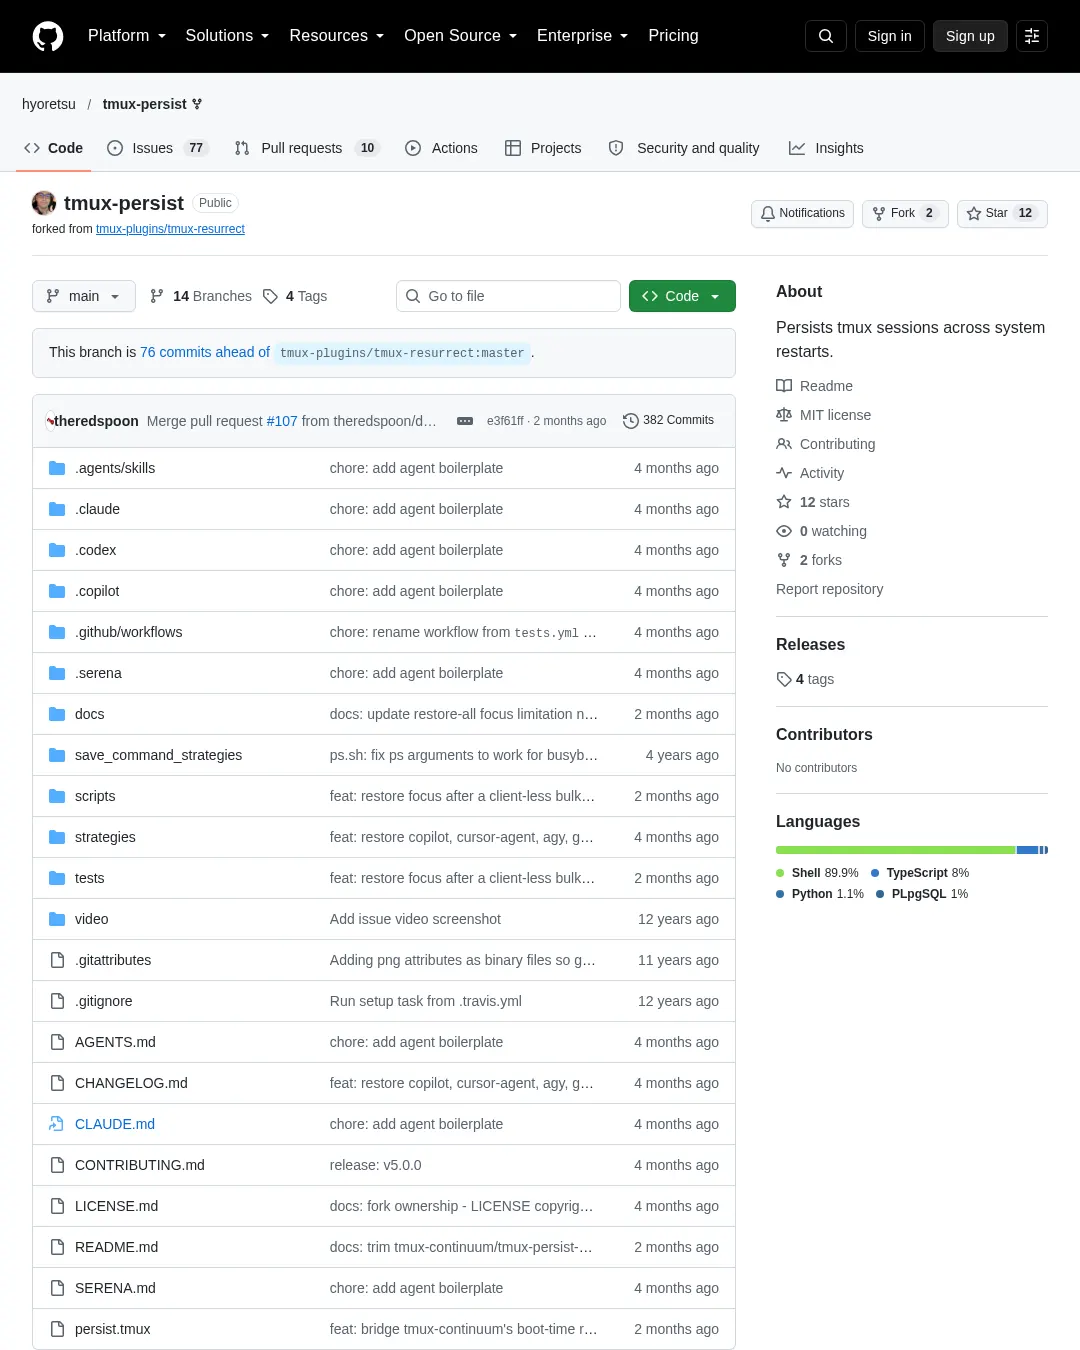Click the fork icon beside 2 forks

pyautogui.click(x=784, y=560)
